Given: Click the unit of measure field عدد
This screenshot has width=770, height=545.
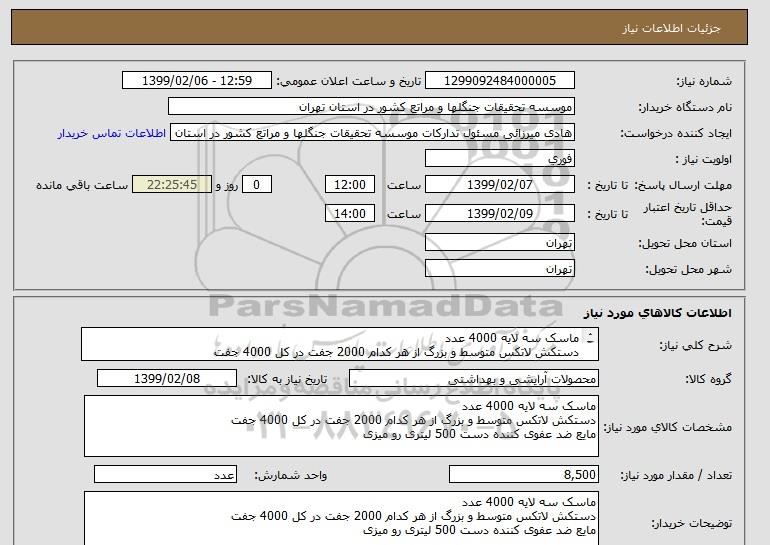Looking at the screenshot, I should pos(165,475).
